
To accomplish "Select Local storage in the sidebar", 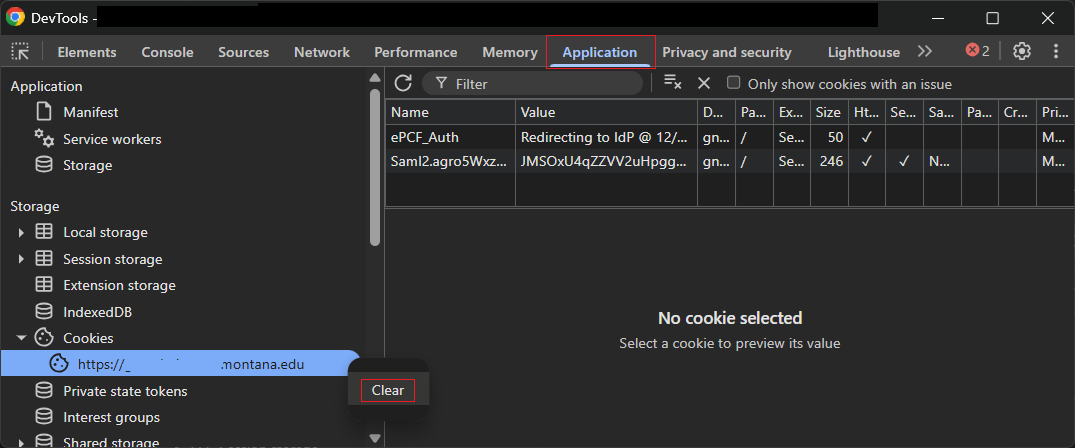I will [105, 233].
